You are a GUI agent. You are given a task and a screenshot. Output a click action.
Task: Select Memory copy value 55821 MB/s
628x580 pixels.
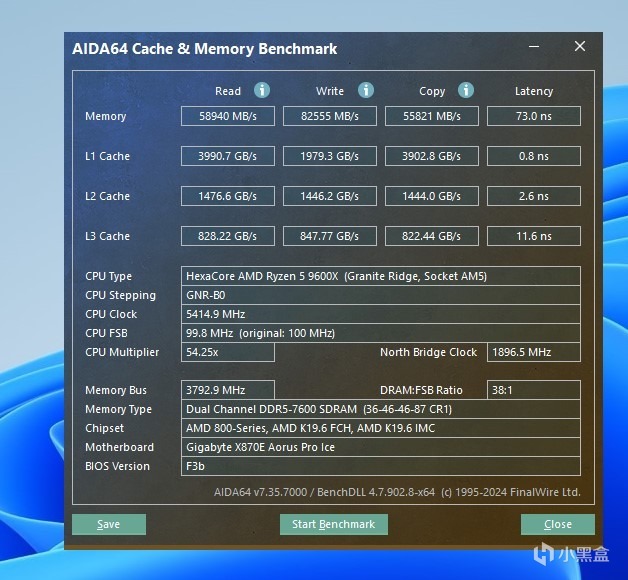(432, 116)
